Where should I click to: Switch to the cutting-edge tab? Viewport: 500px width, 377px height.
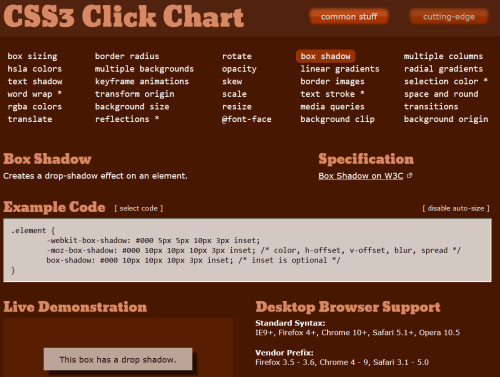[x=449, y=17]
